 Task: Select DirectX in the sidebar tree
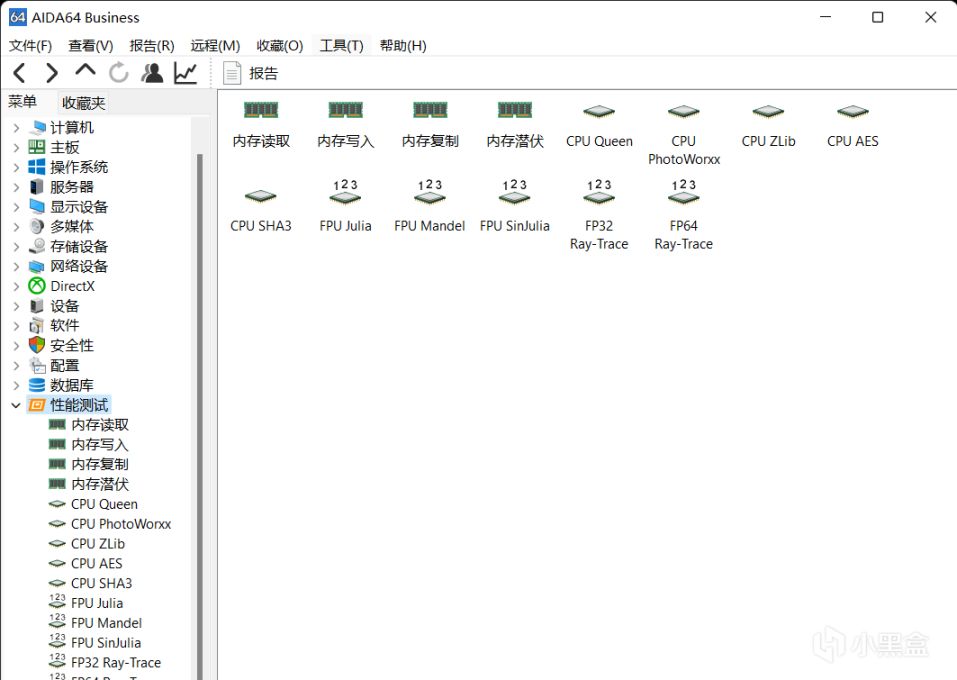72,286
